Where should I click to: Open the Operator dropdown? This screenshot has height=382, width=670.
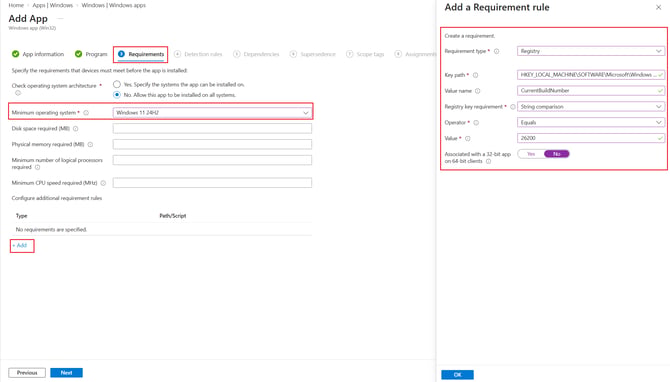(591, 122)
